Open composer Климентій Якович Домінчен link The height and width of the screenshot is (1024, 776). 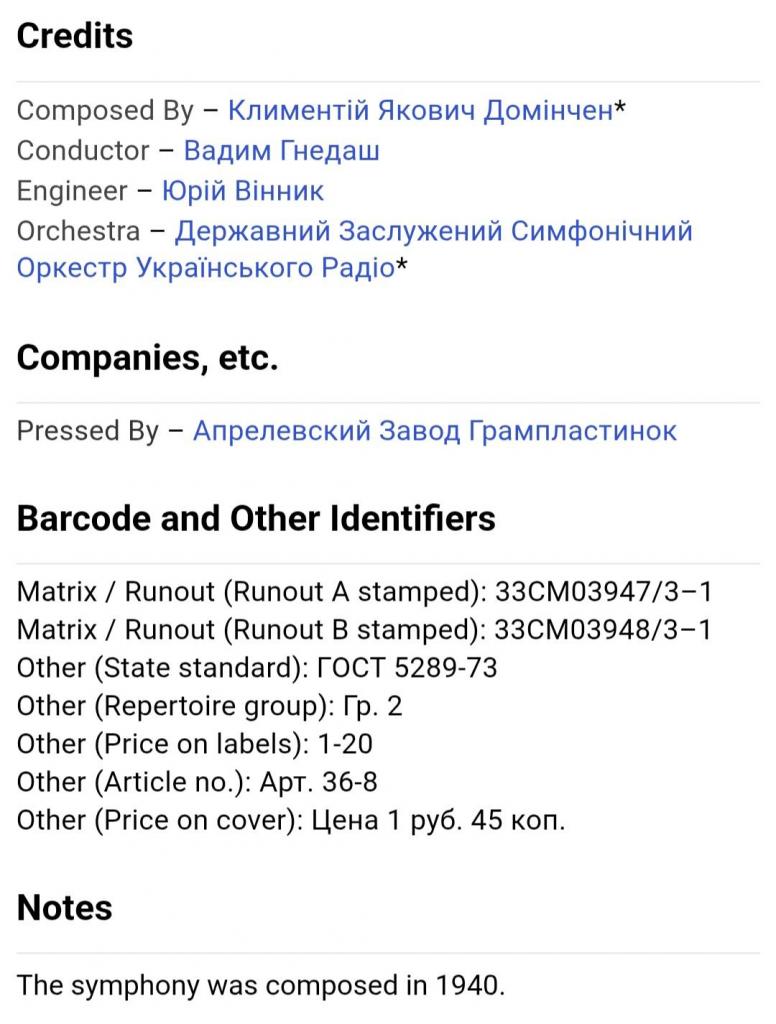point(420,110)
